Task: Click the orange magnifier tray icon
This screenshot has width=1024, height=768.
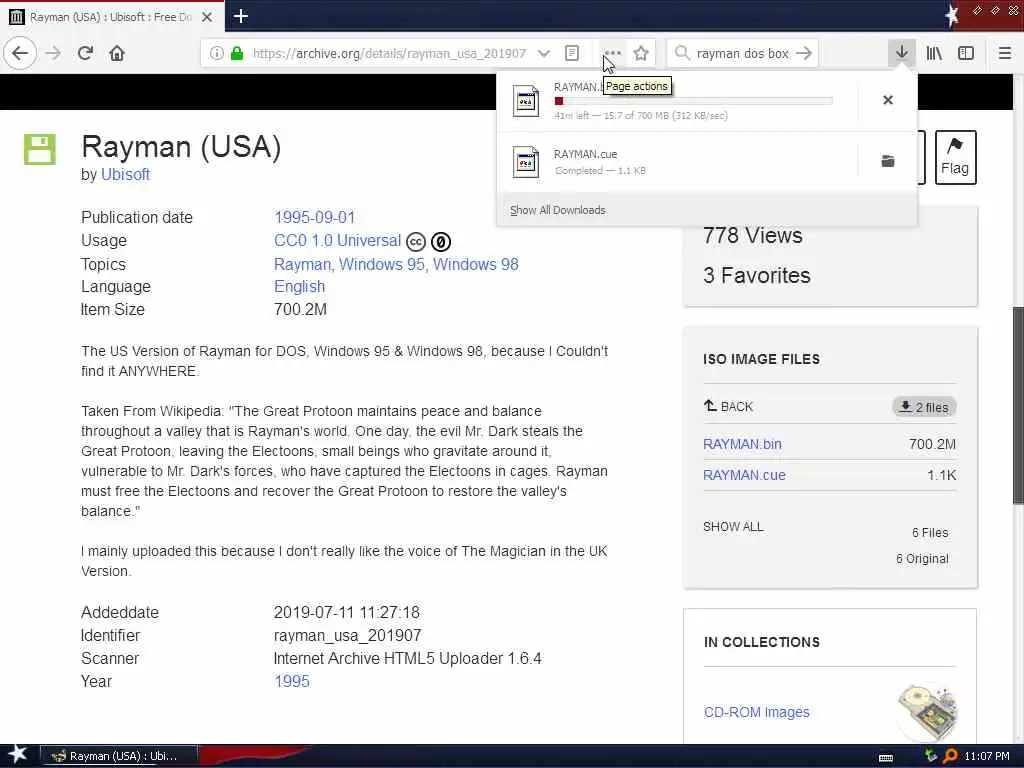Action: pos(950,756)
